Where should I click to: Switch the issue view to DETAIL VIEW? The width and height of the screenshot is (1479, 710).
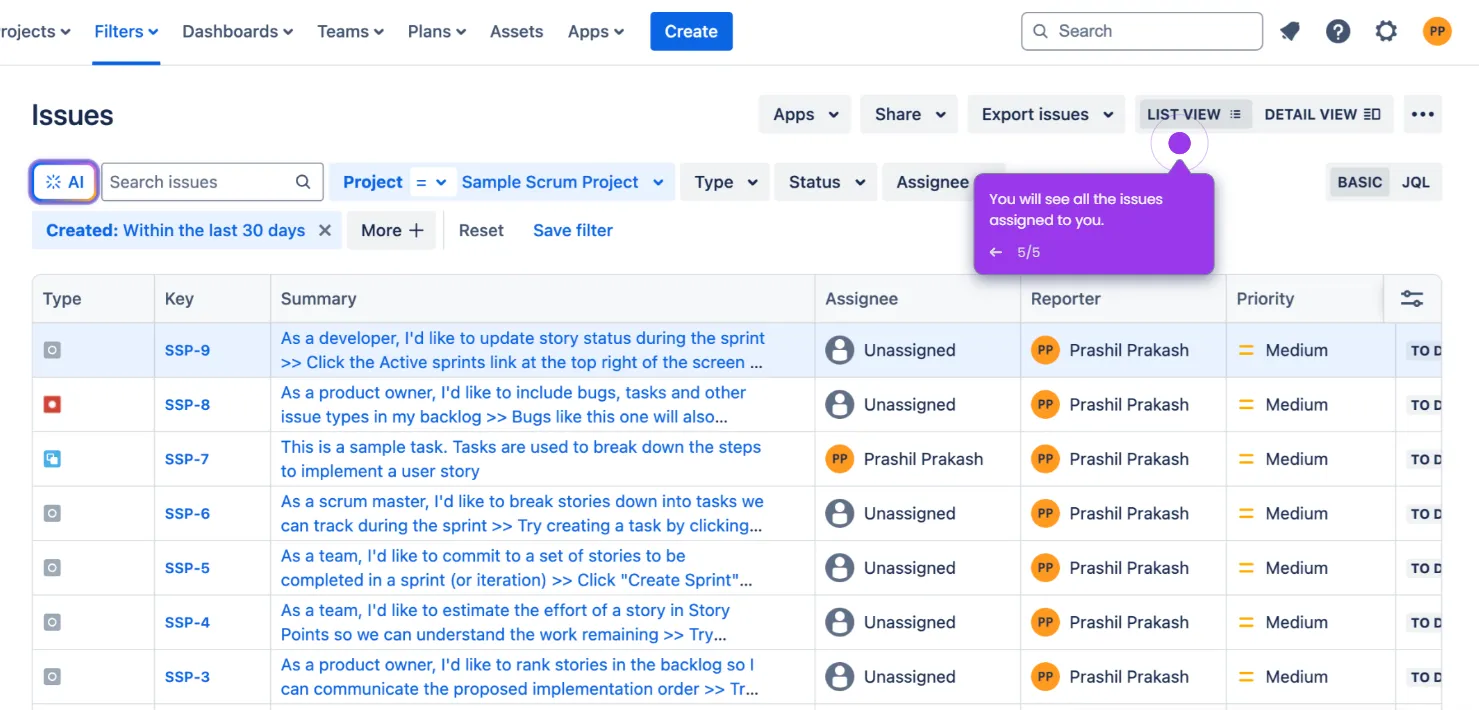1322,114
